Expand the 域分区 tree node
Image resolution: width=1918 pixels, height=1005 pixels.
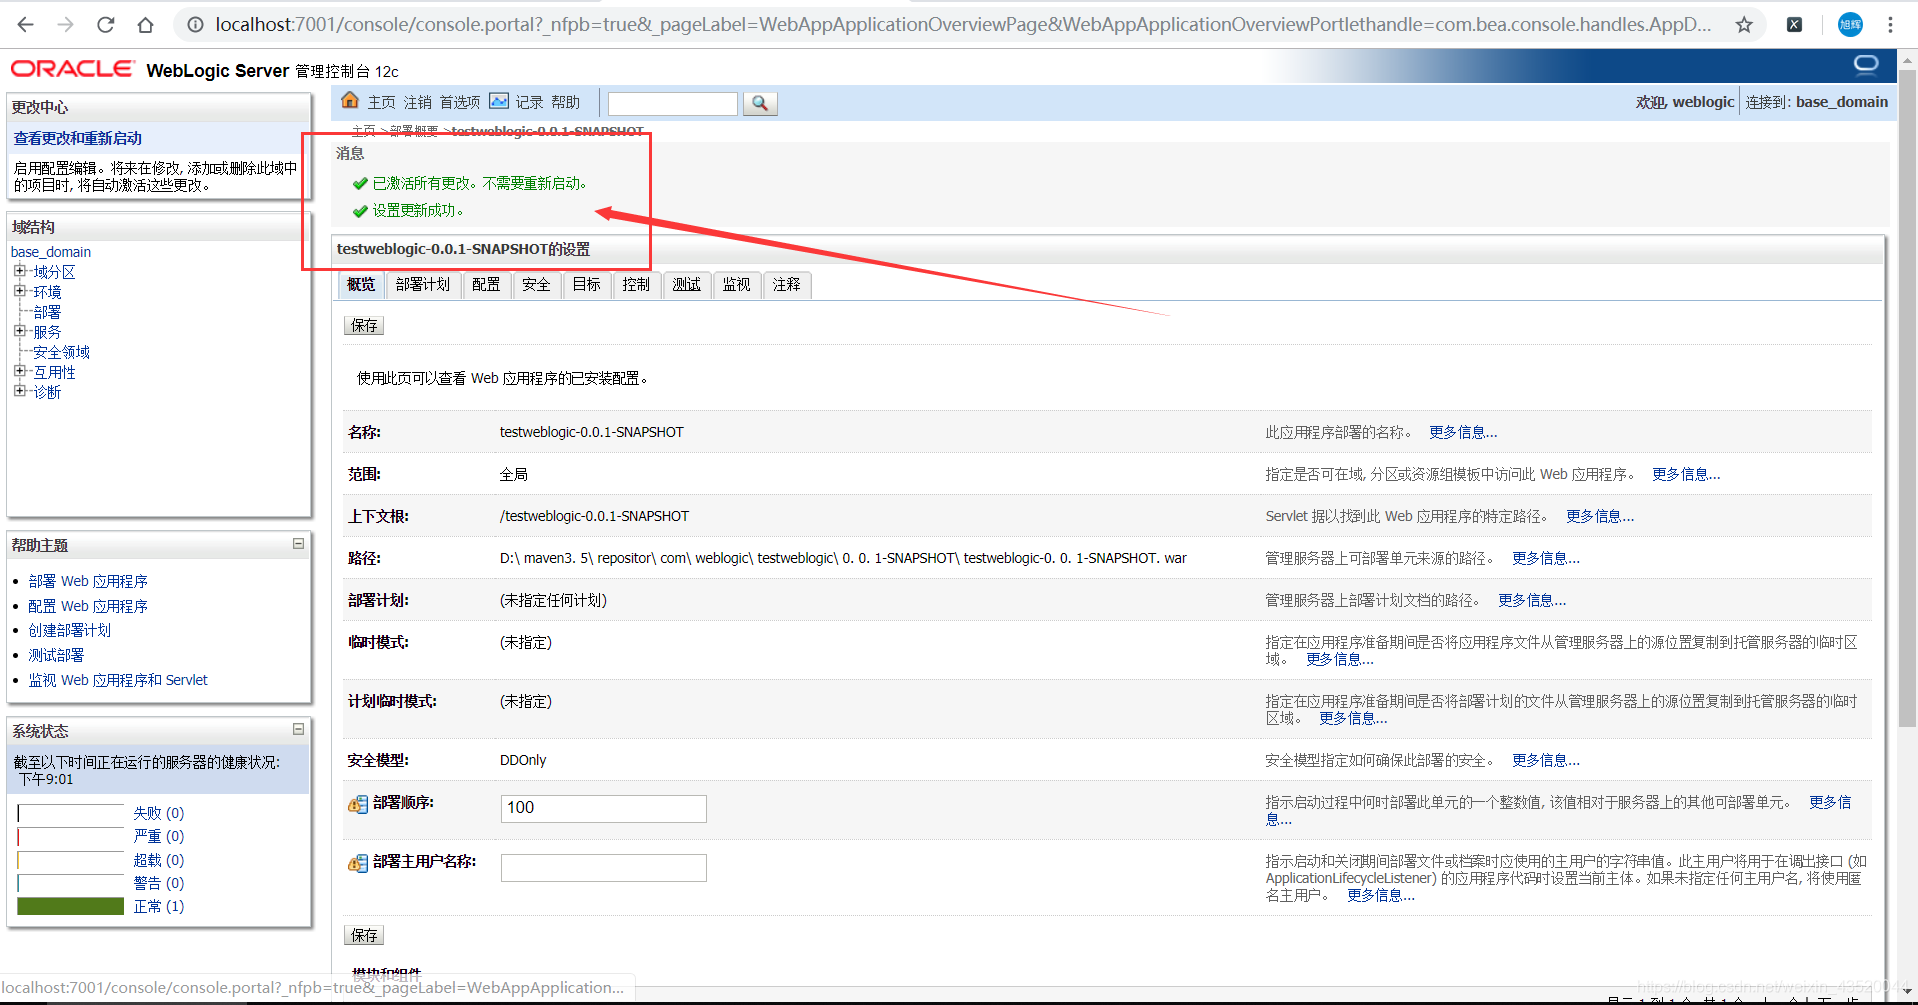coord(19,271)
